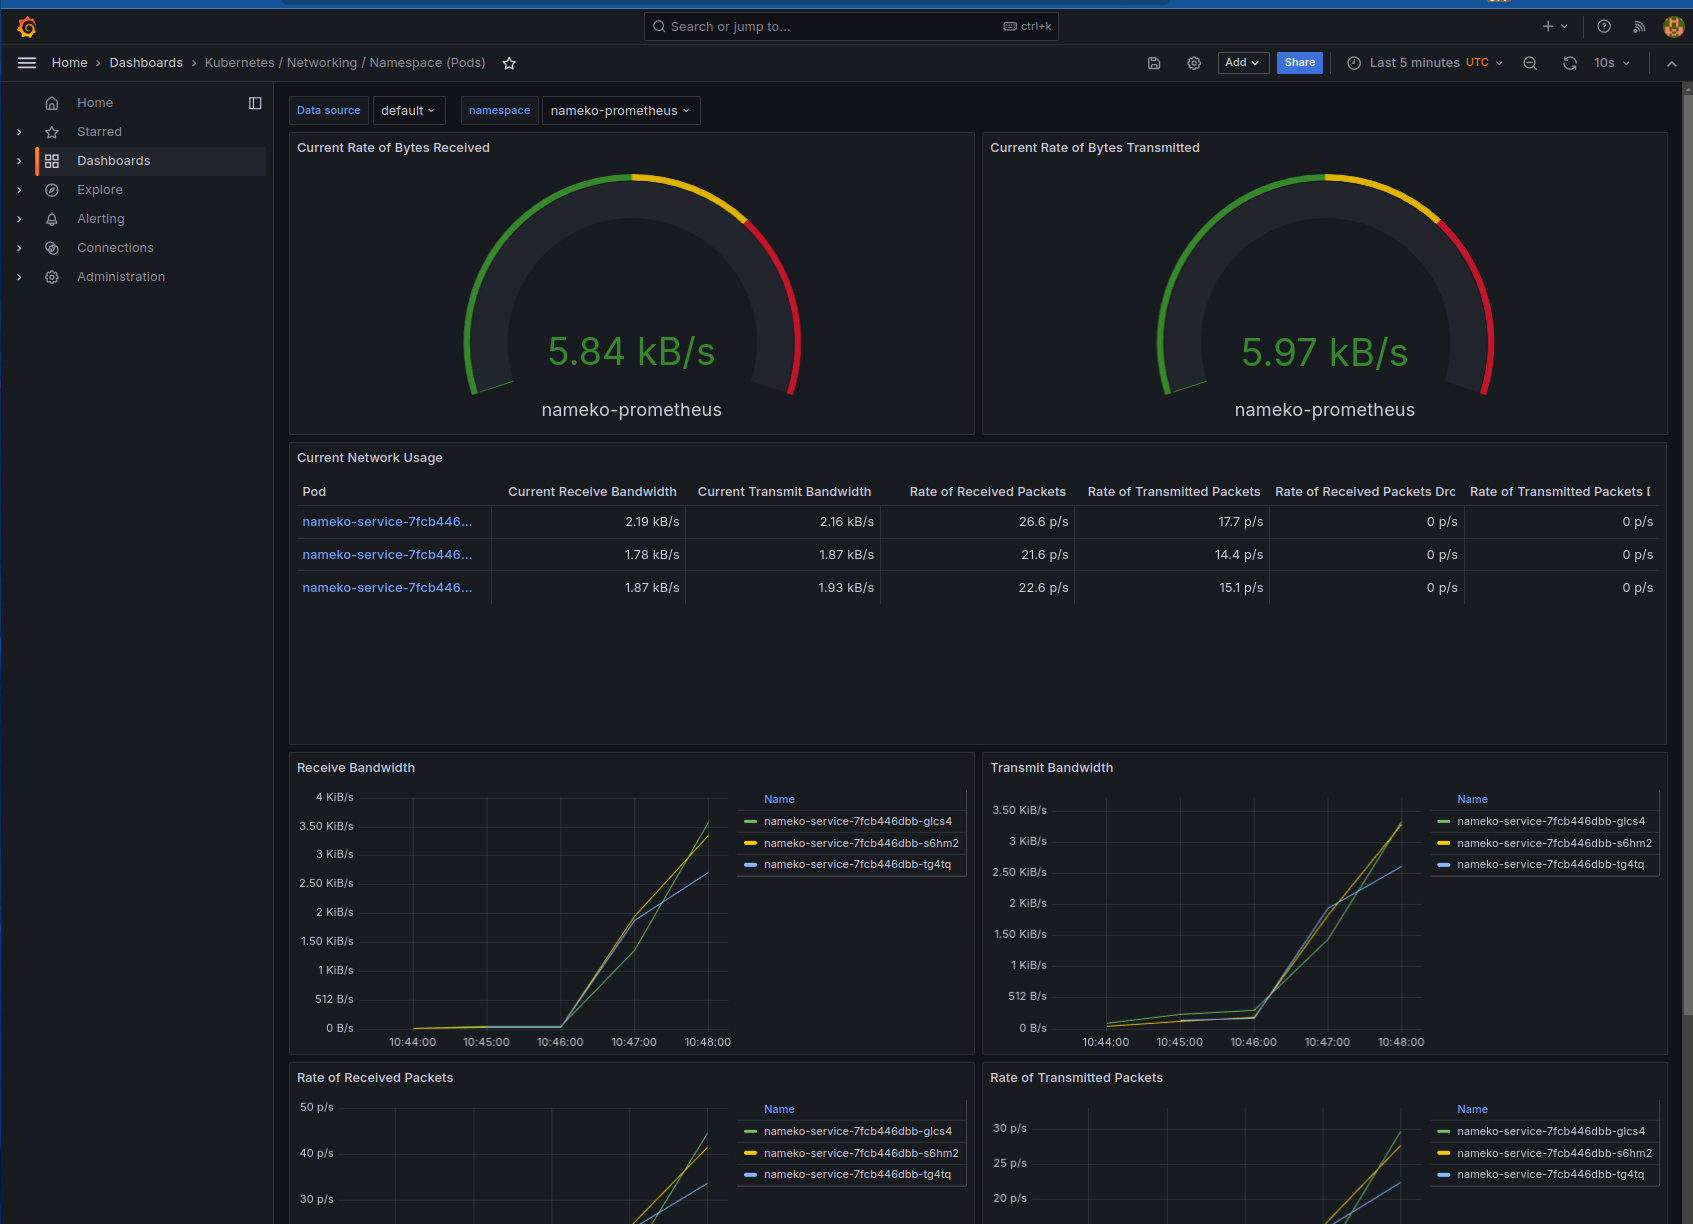The image size is (1693, 1224).
Task: Refresh the dashboard now
Action: point(1570,63)
